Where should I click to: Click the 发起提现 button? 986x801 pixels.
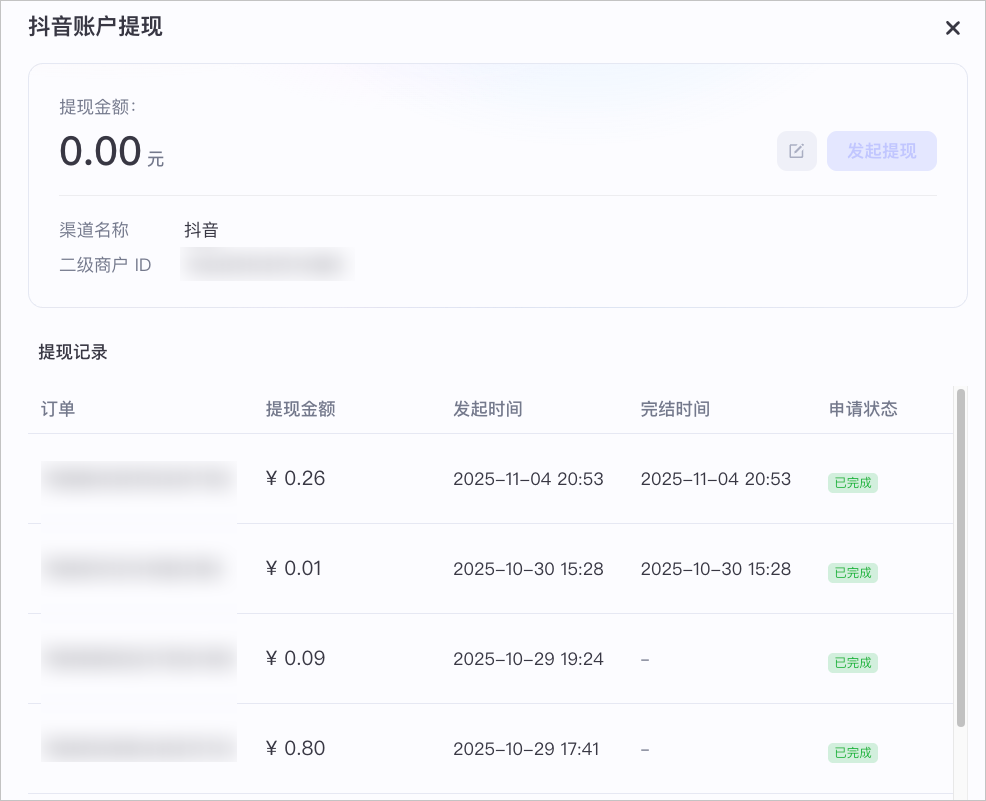(x=882, y=151)
